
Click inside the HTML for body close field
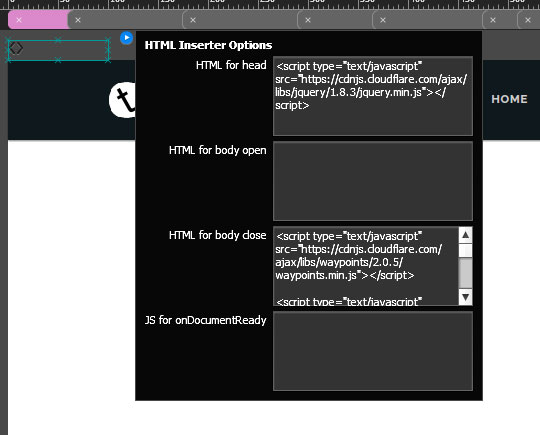point(366,266)
